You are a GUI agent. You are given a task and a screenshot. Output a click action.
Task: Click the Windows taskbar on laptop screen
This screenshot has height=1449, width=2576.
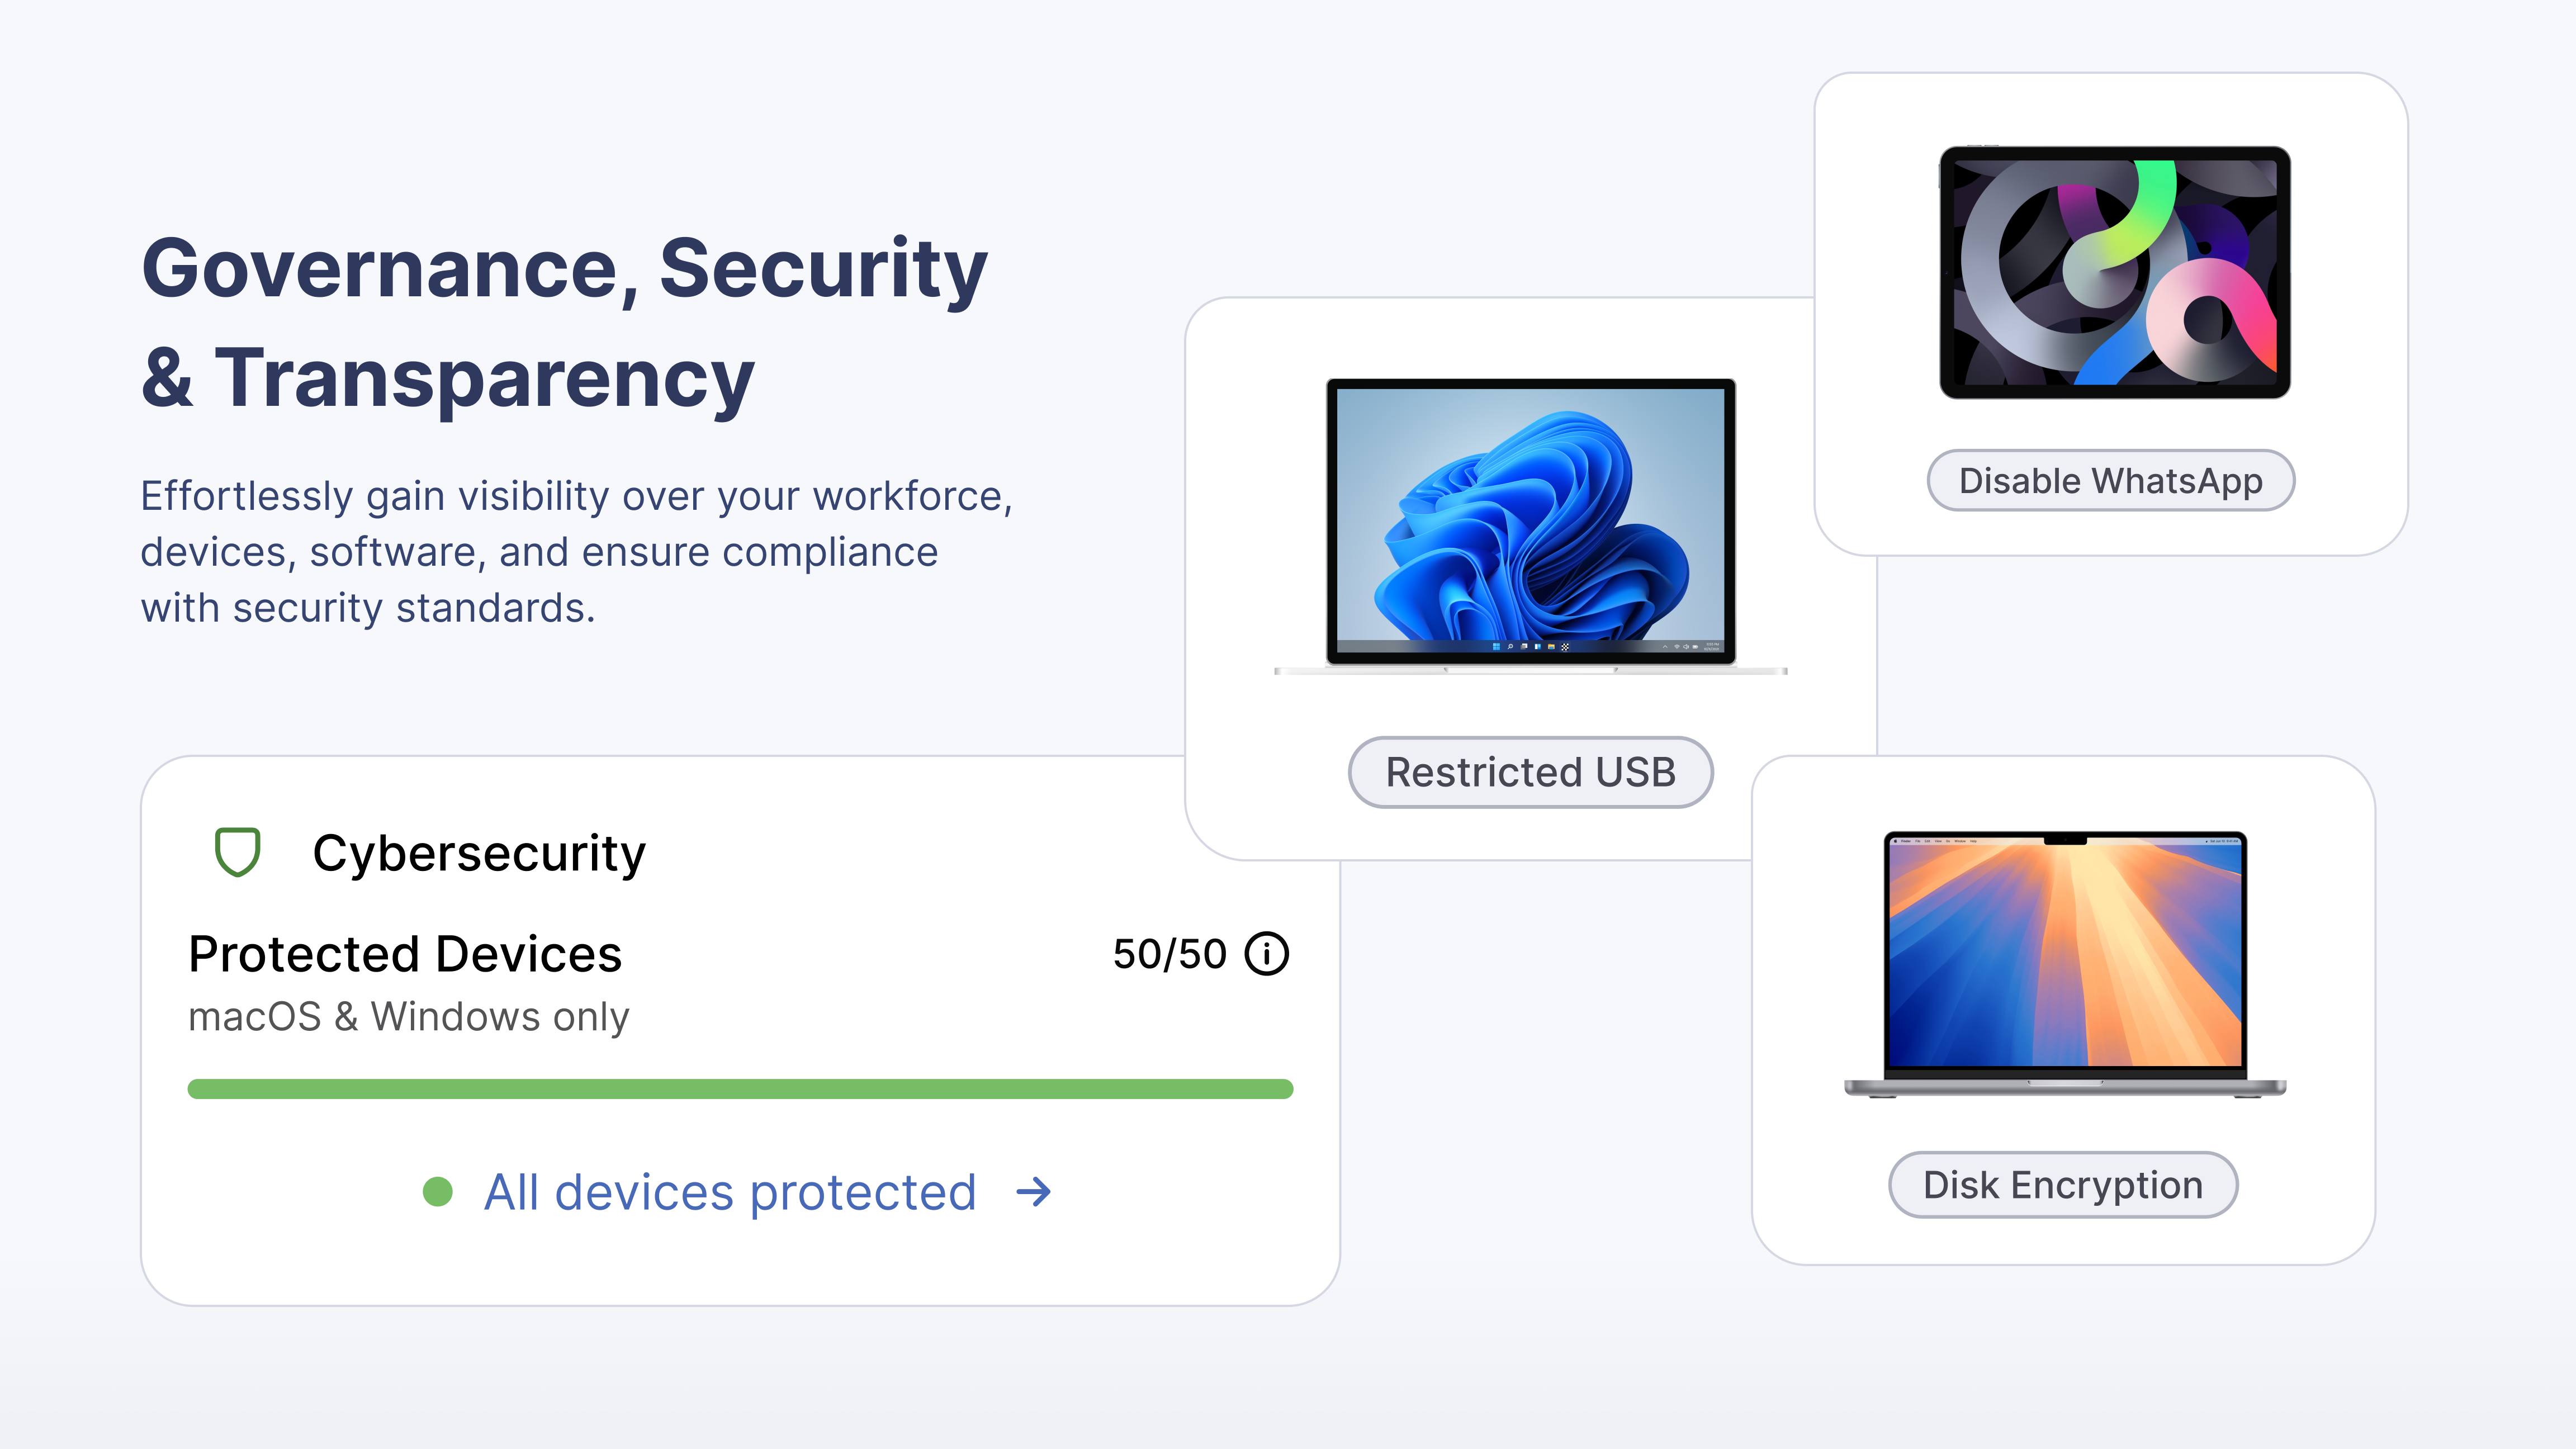(1530, 646)
